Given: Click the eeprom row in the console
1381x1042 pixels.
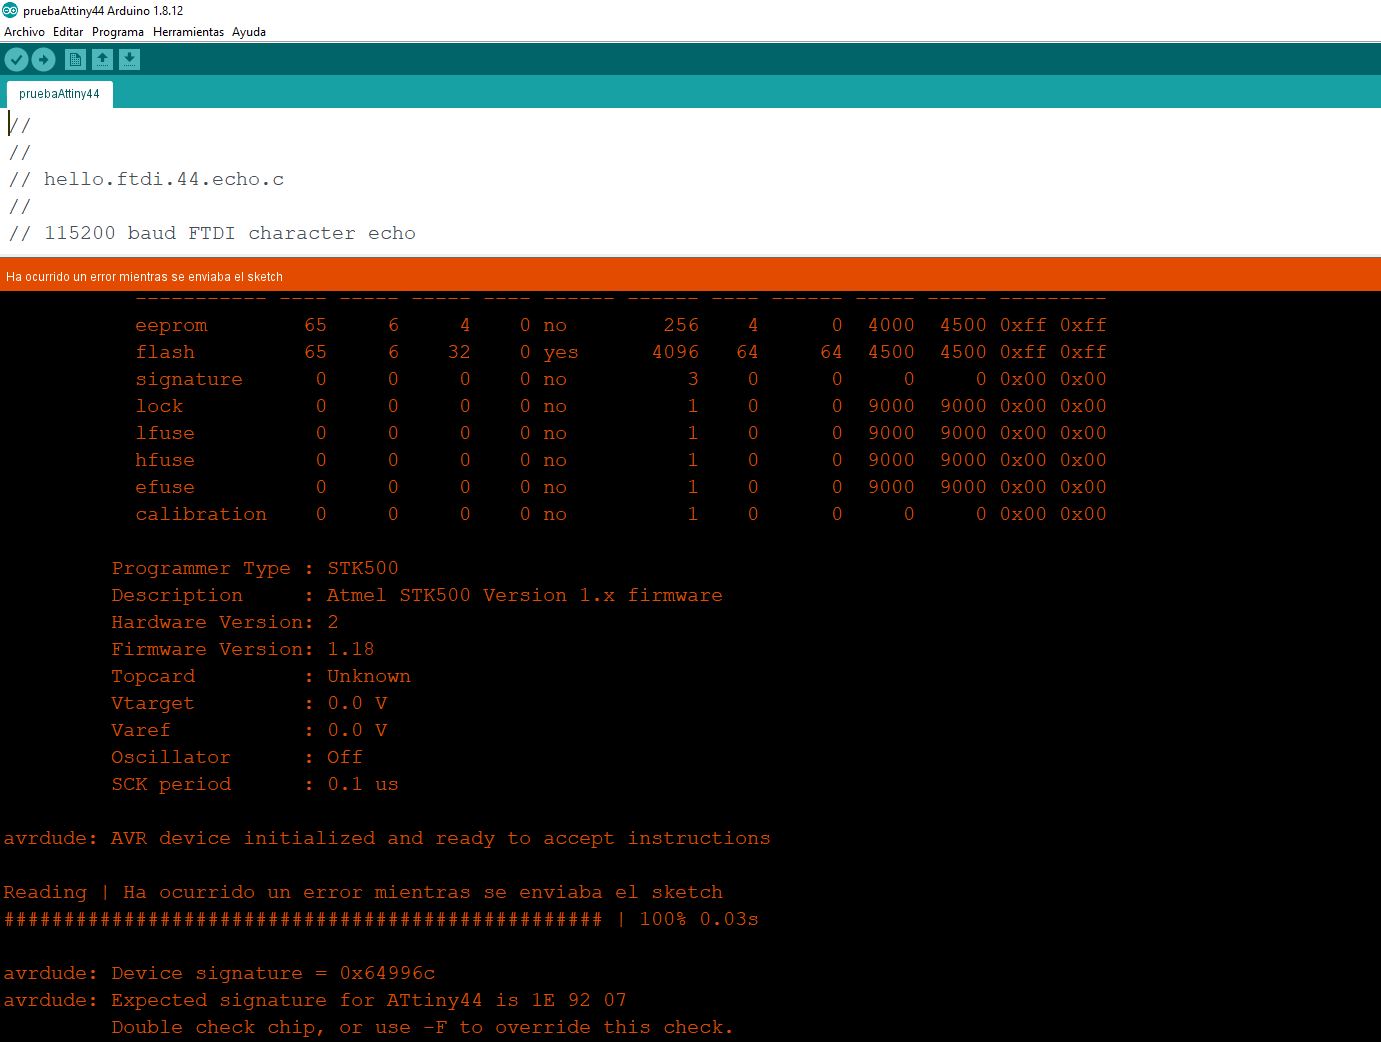Looking at the screenshot, I should [x=621, y=325].
